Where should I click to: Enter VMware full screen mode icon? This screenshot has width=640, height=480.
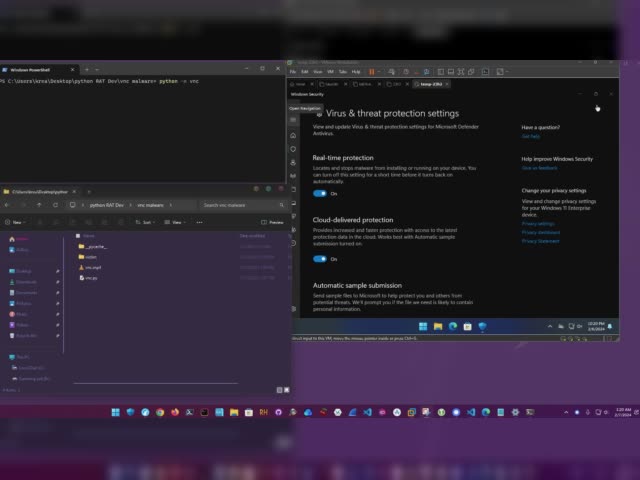tap(461, 72)
